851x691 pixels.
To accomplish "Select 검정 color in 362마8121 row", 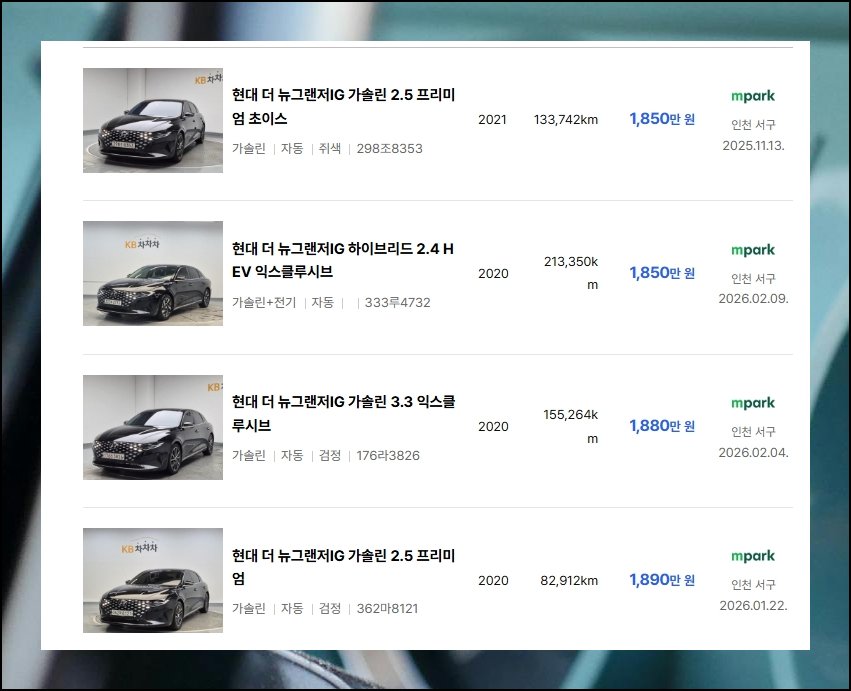I will [x=329, y=608].
